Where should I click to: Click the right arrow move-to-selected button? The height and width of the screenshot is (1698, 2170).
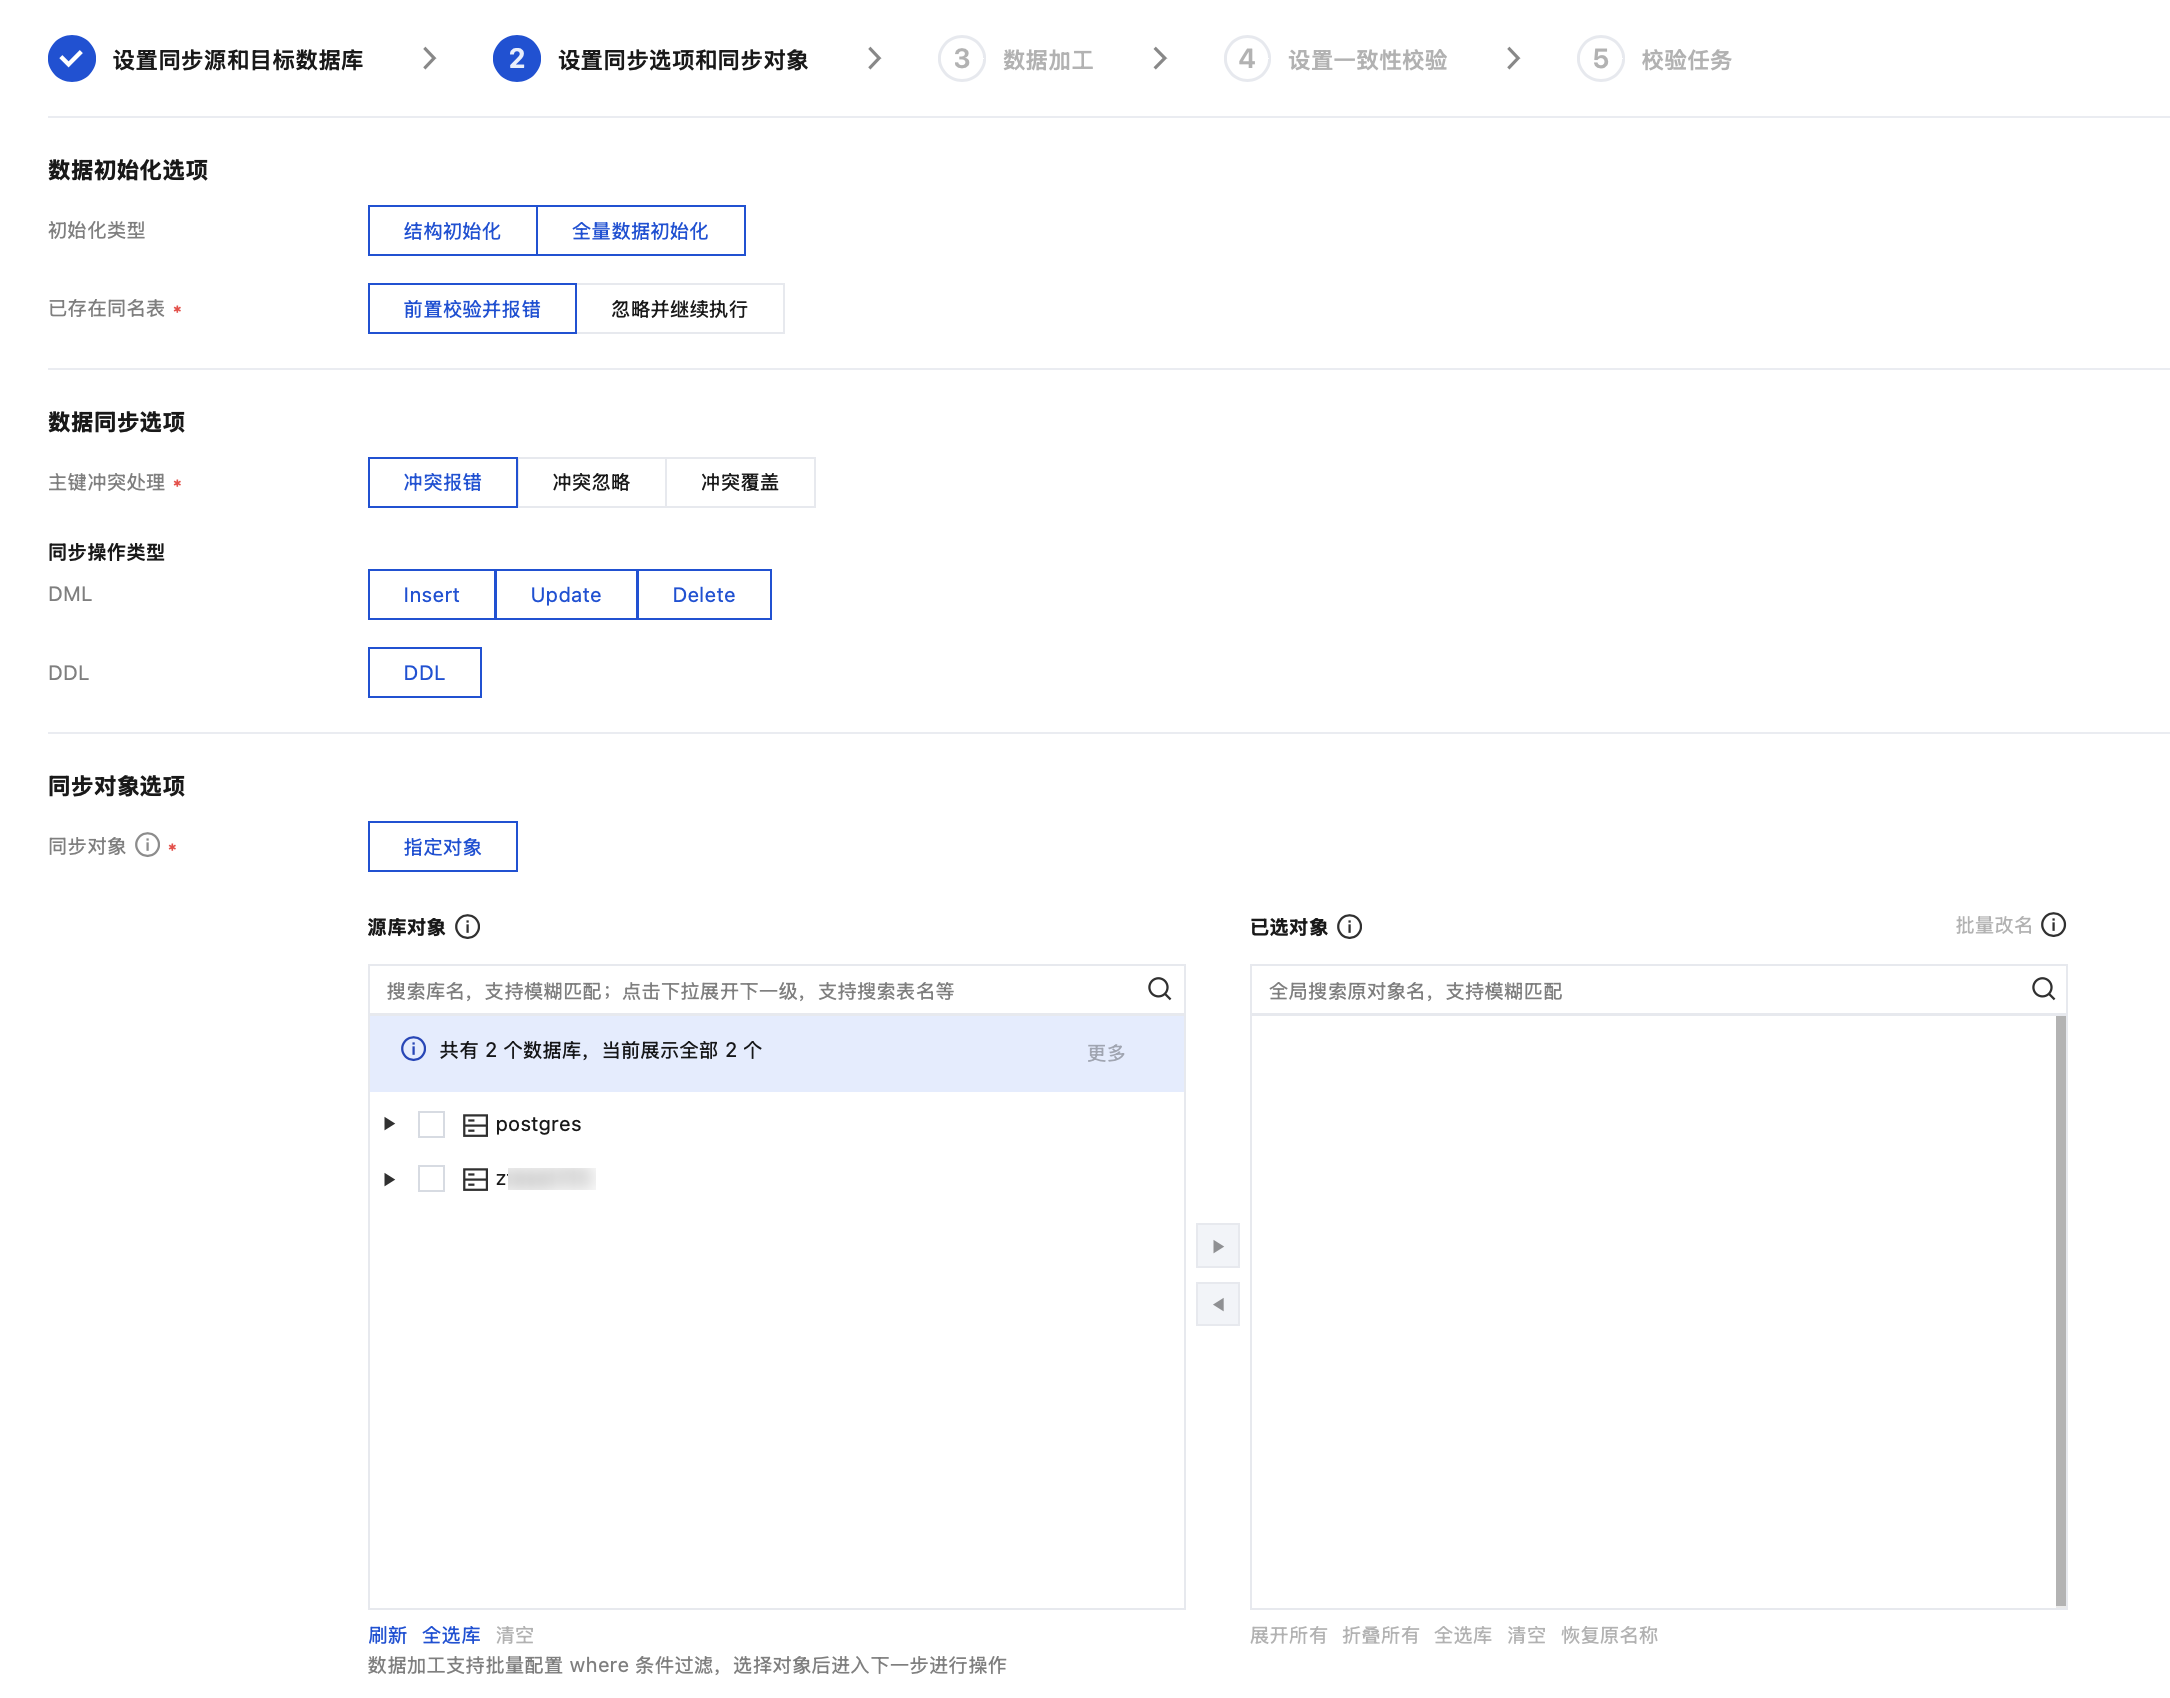click(x=1217, y=1246)
